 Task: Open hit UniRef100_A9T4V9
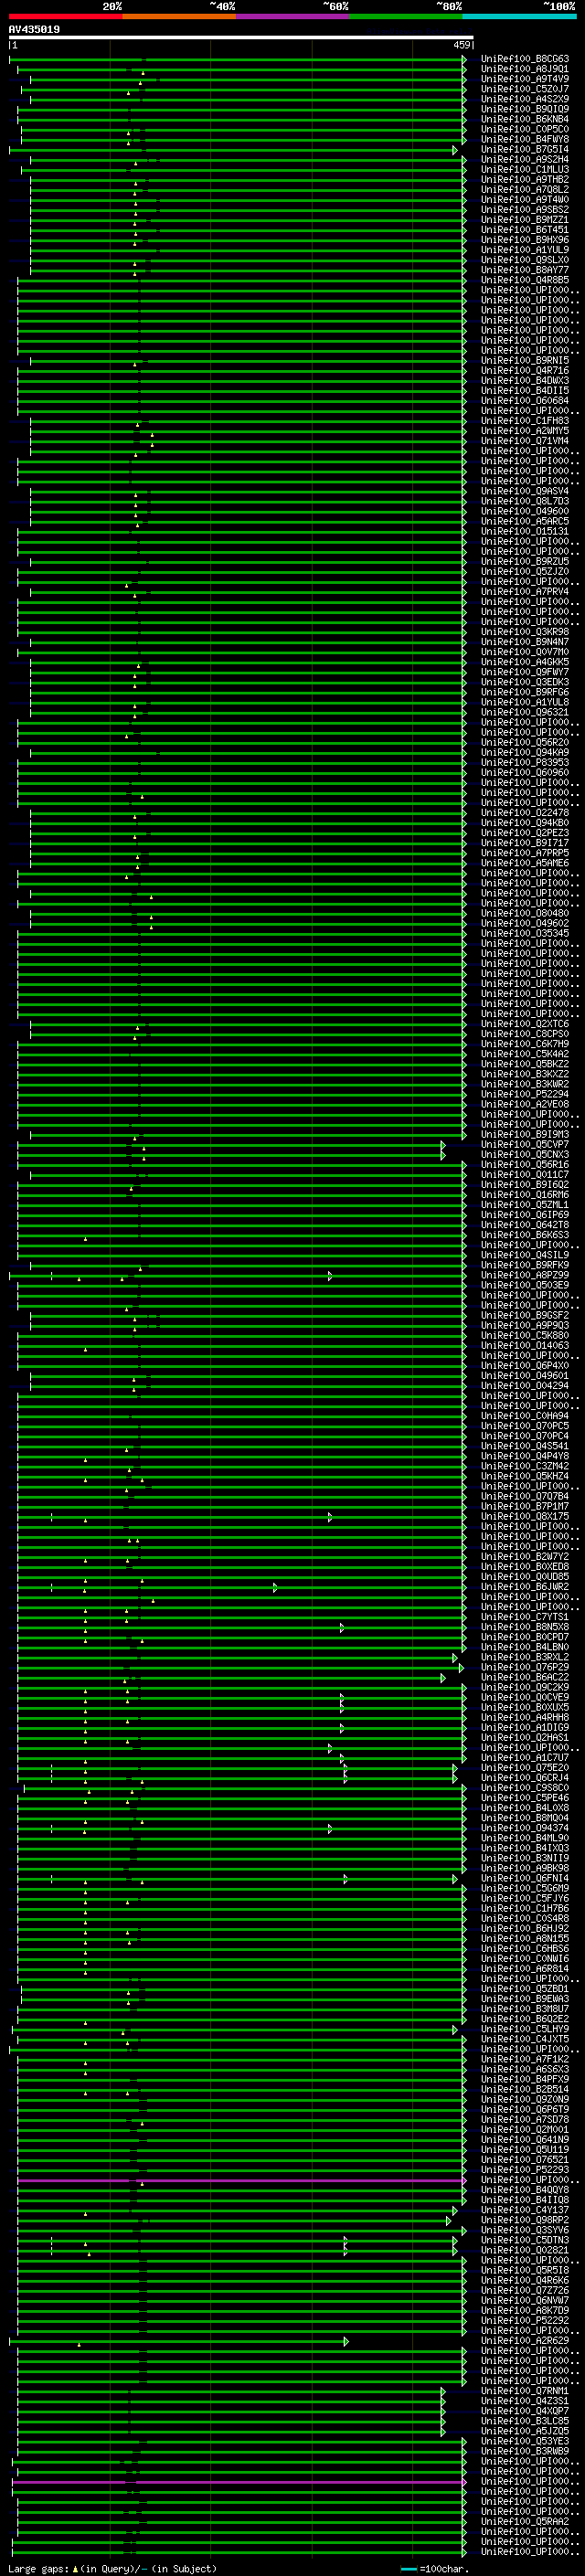(x=525, y=79)
